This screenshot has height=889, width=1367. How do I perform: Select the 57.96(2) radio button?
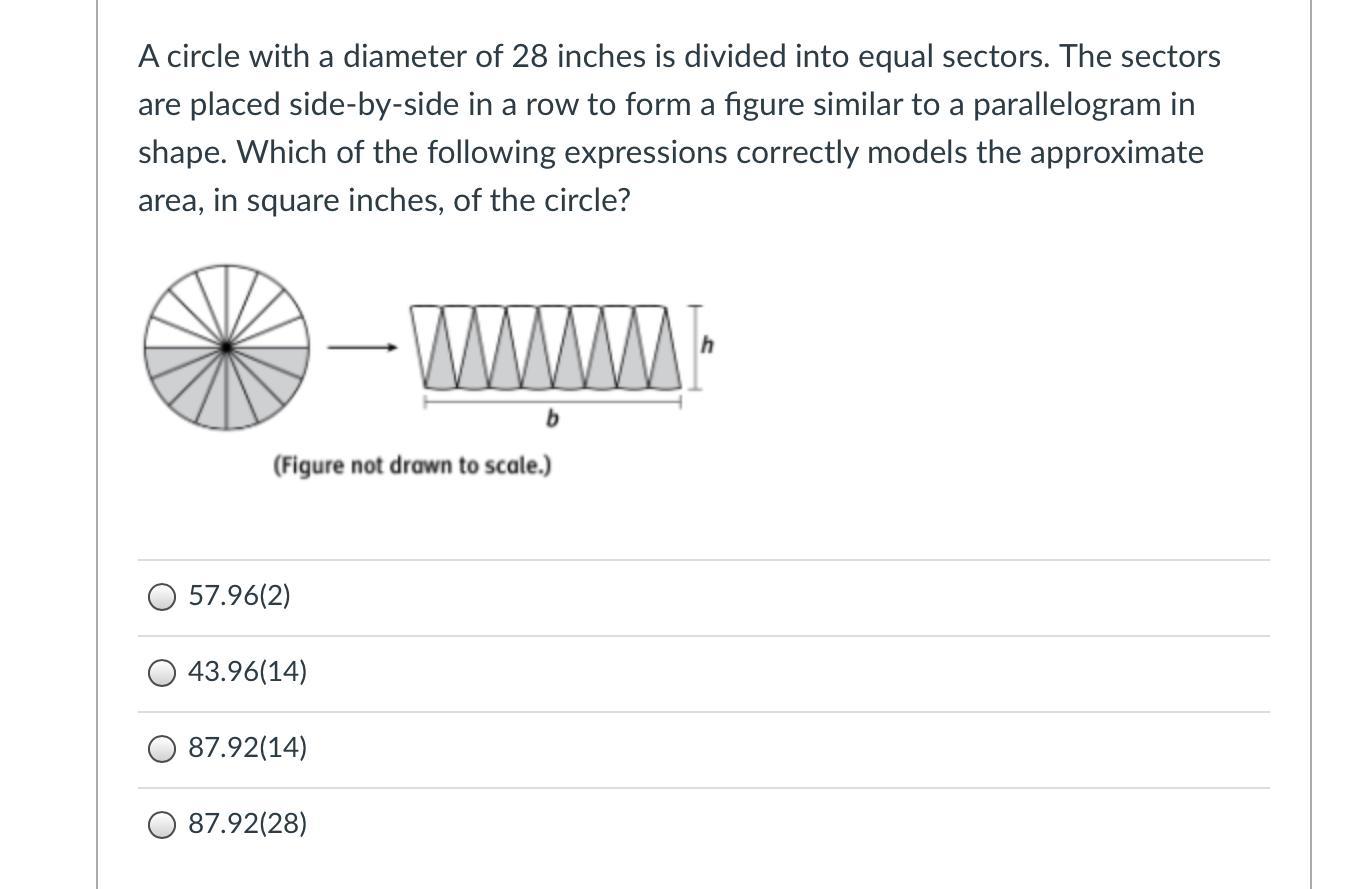click(162, 597)
